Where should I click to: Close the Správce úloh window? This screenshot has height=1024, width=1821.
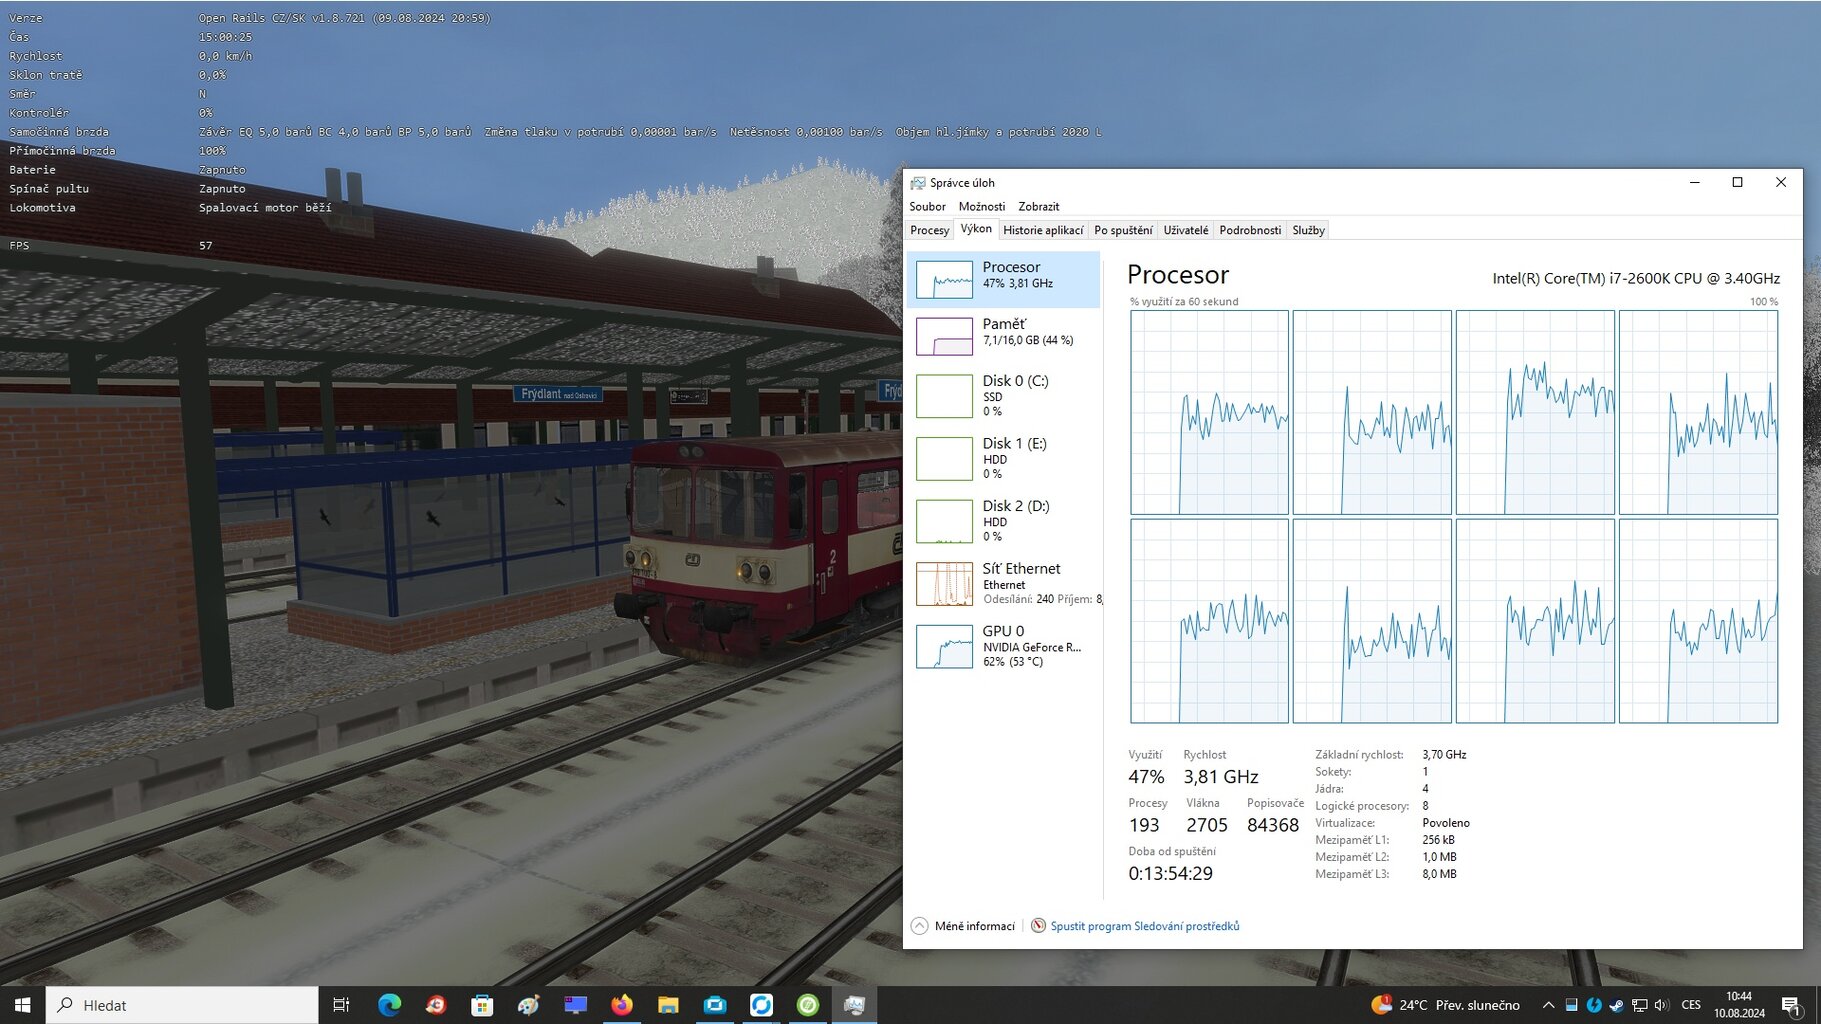point(1780,182)
